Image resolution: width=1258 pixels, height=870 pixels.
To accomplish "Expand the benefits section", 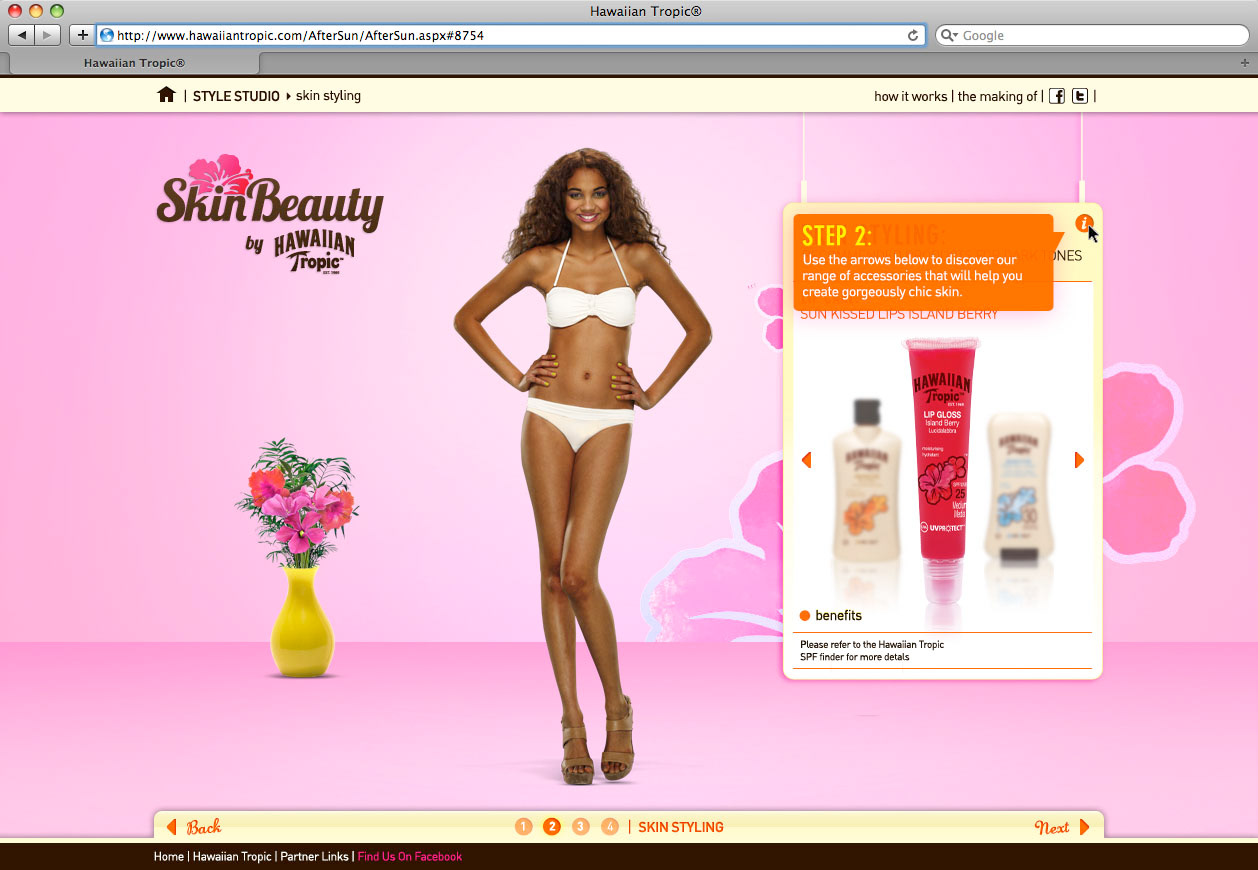I will point(830,615).
